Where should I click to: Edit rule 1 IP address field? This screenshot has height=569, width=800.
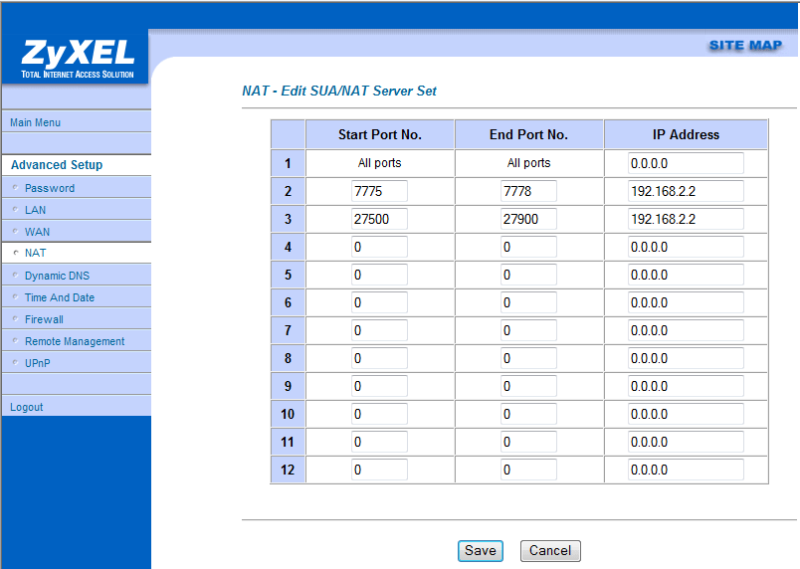685,163
